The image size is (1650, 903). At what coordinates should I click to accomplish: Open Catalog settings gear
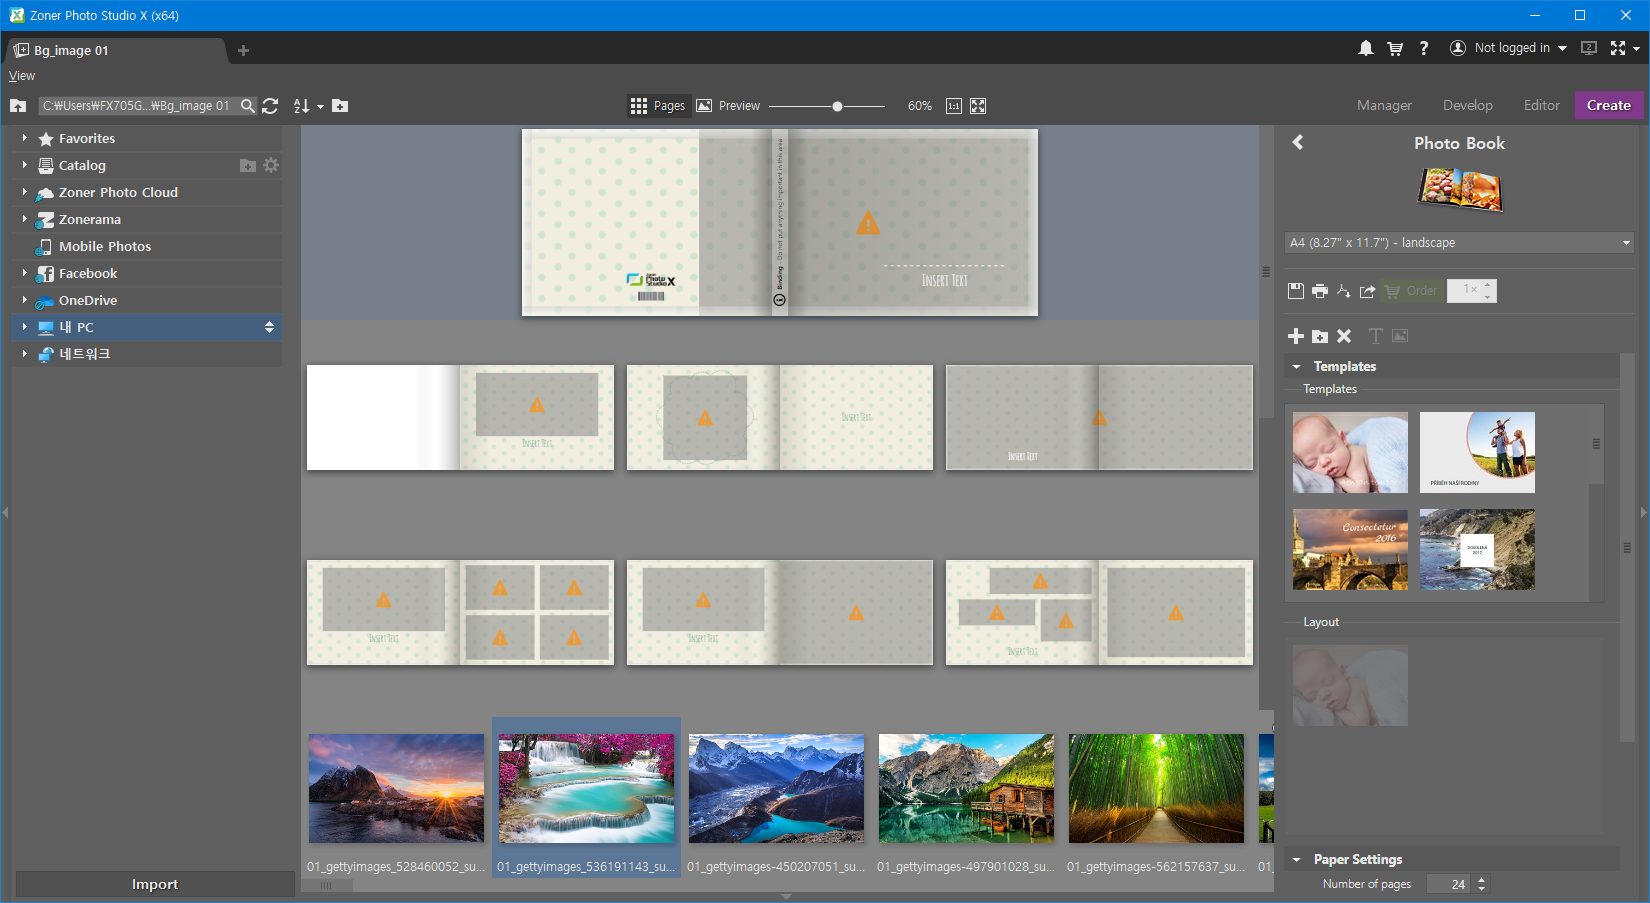[271, 165]
